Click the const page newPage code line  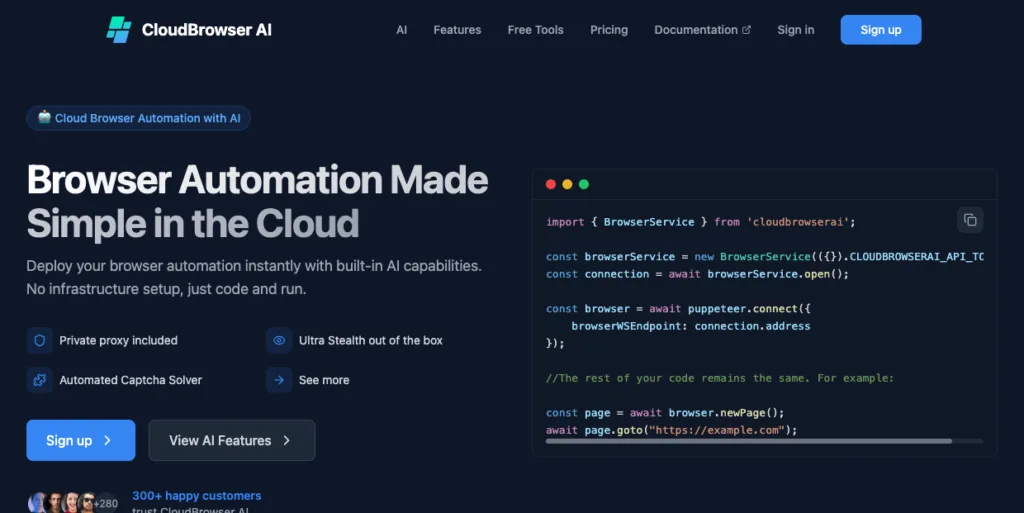(x=665, y=413)
